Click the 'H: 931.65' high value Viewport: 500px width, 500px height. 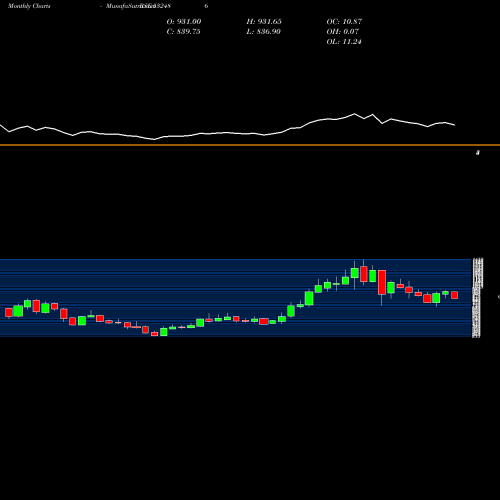(264, 21)
